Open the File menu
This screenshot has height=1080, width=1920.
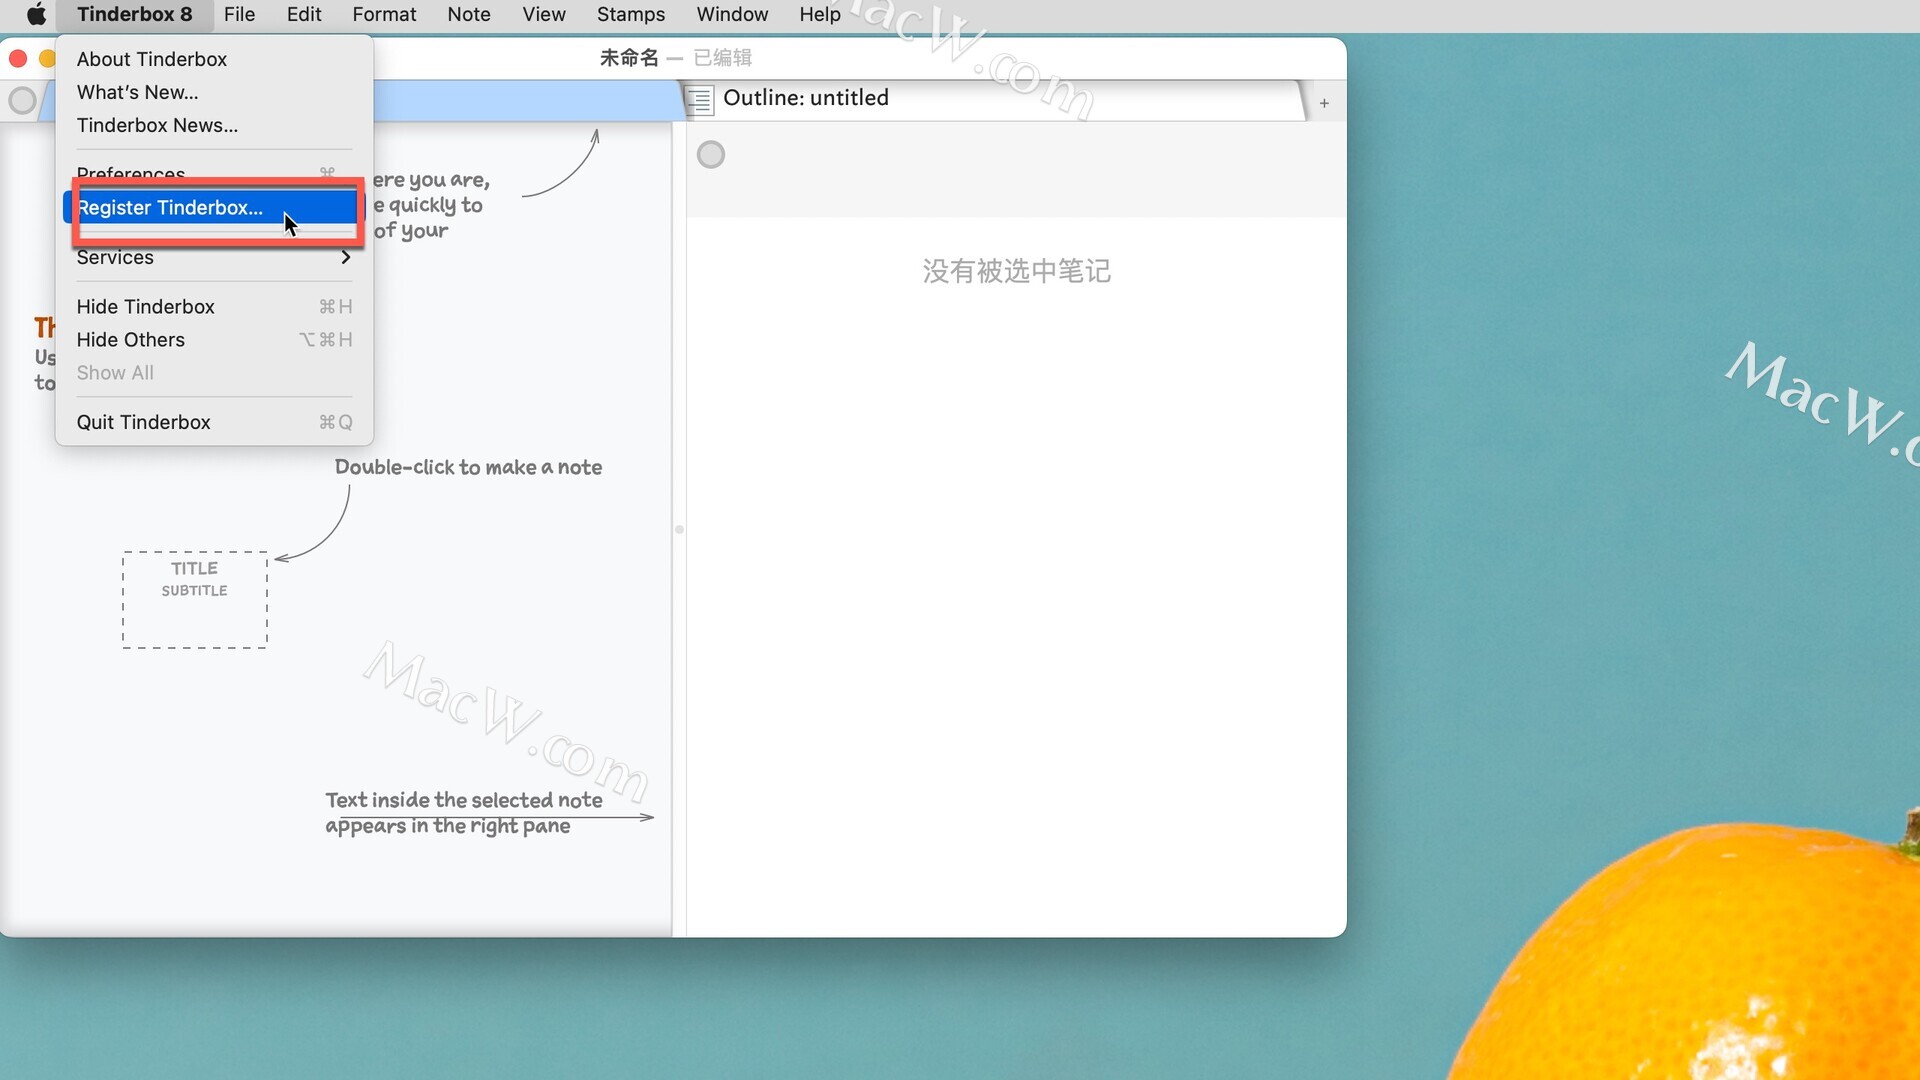239,14
